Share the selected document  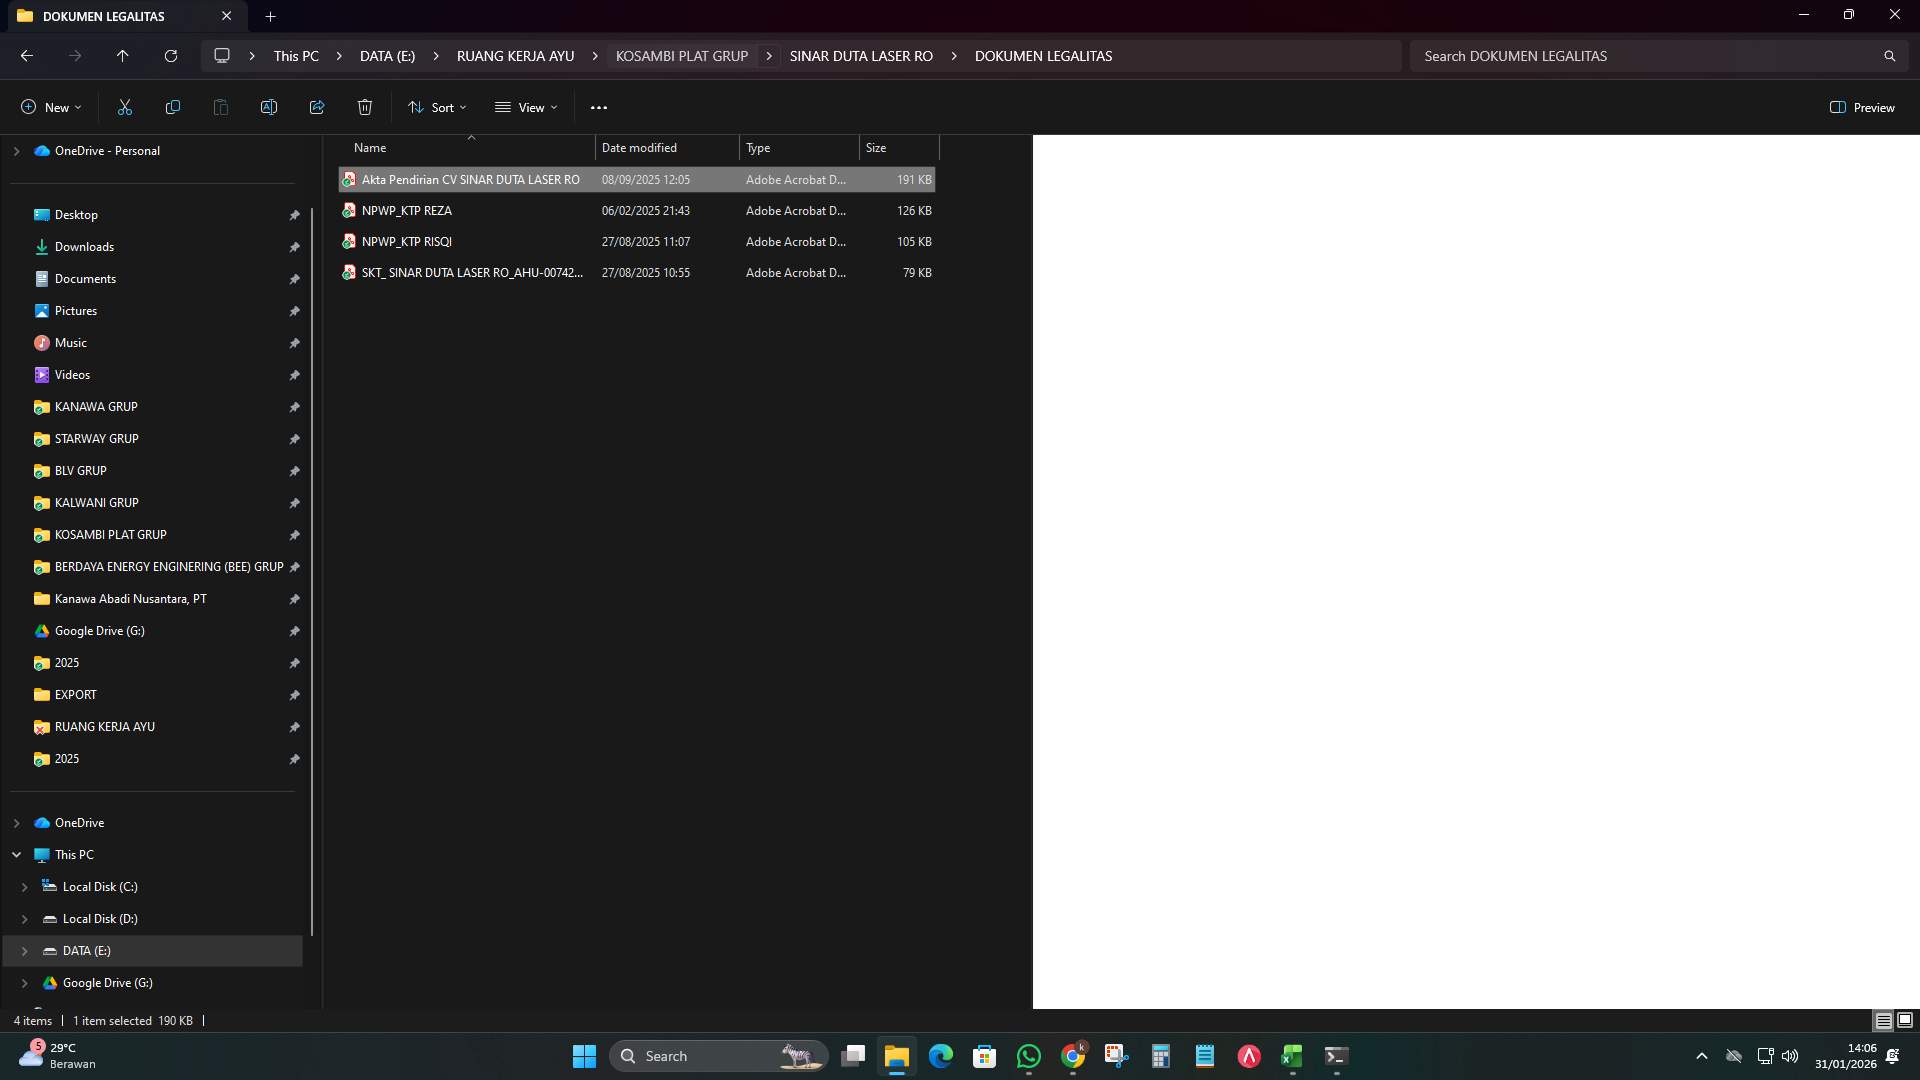317,107
